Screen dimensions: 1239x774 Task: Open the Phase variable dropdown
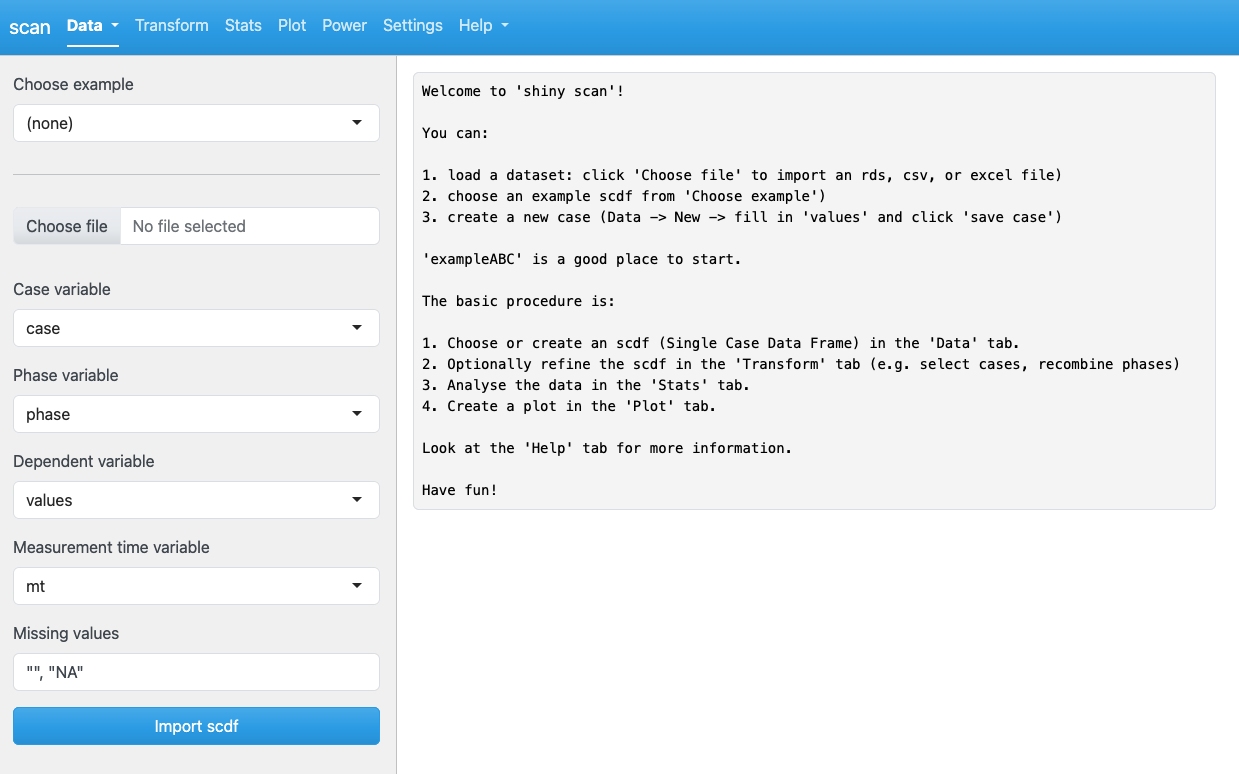tap(196, 414)
